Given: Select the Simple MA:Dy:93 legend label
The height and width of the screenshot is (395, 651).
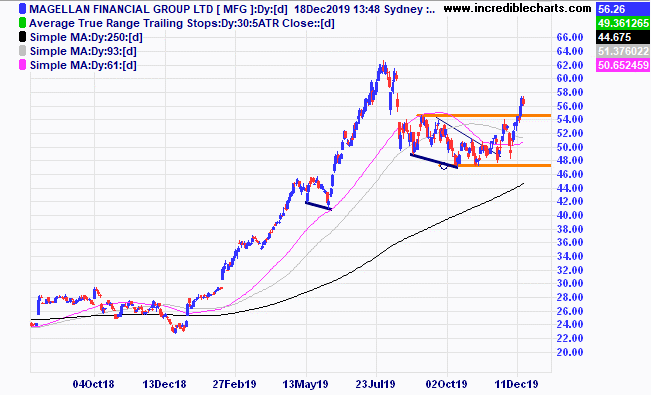Looking at the screenshot, I should [83, 52].
